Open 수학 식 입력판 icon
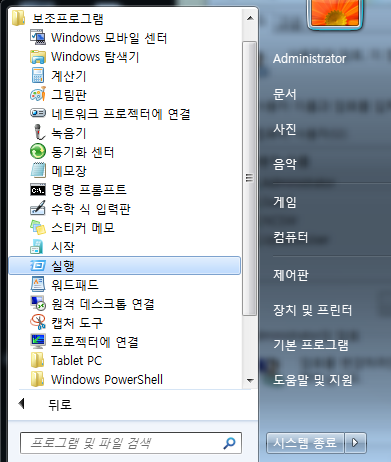 (x=38, y=208)
